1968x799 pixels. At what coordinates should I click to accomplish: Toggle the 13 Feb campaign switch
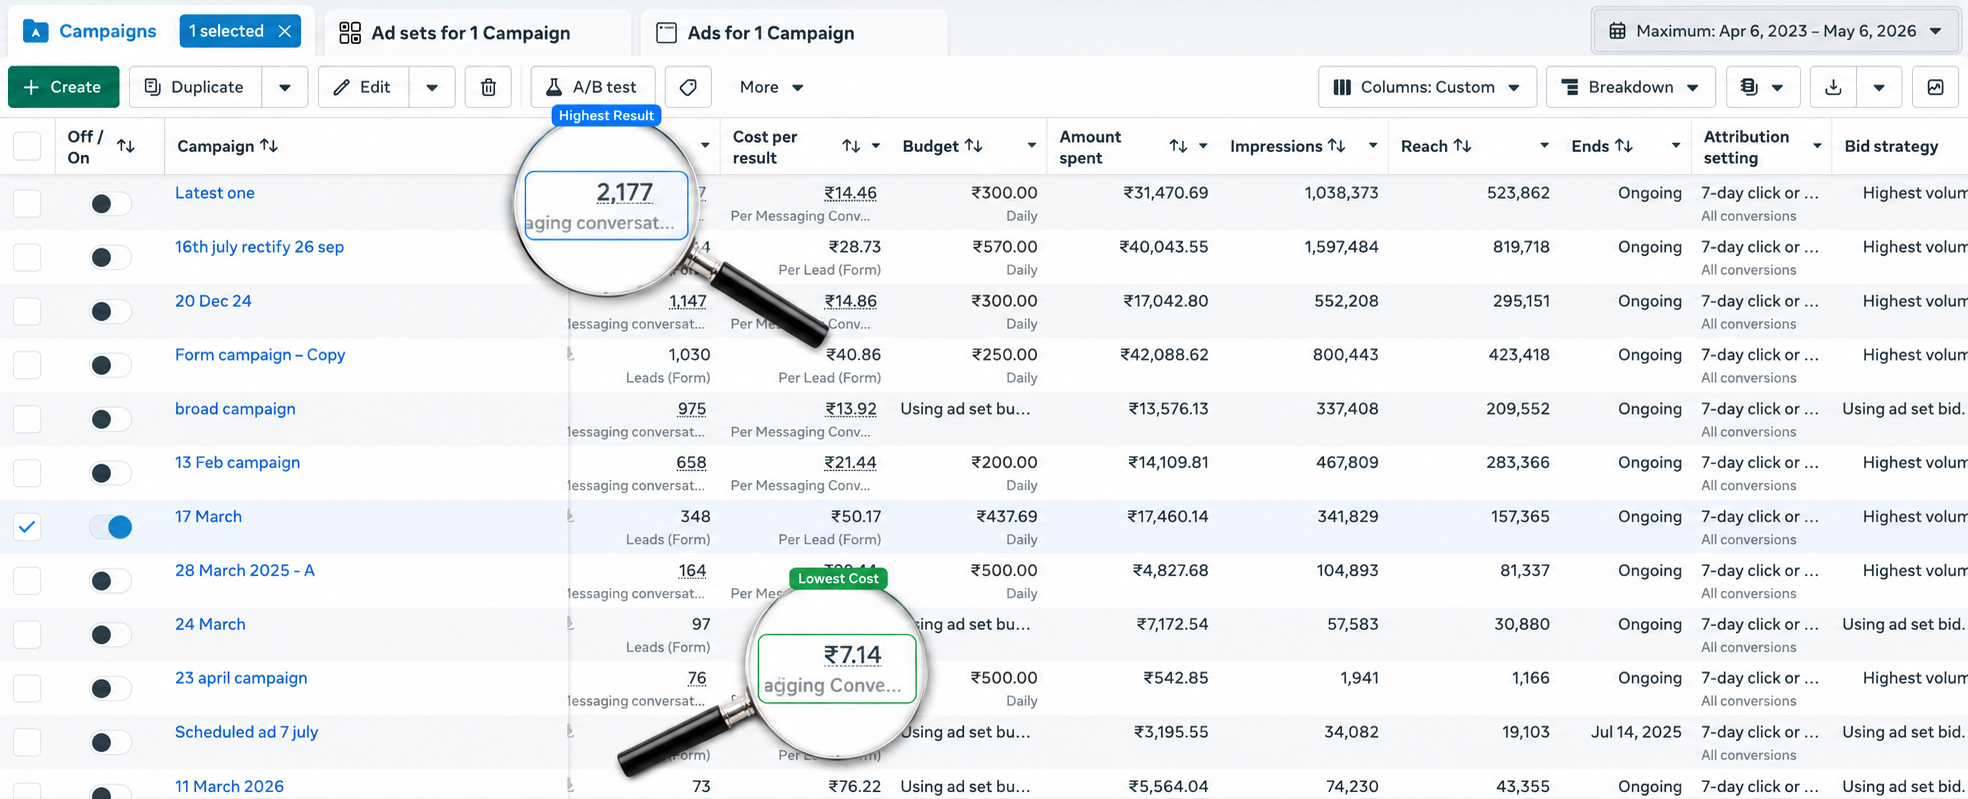click(109, 474)
